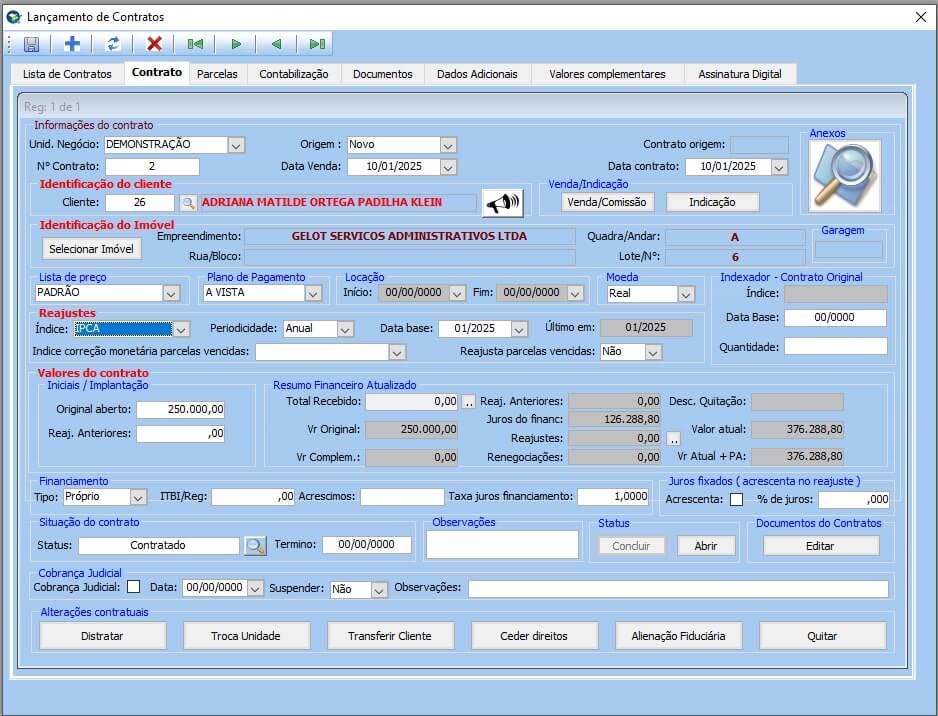Open Anexos magnifying glass thumbnail
This screenshot has width=938, height=716.
[844, 176]
